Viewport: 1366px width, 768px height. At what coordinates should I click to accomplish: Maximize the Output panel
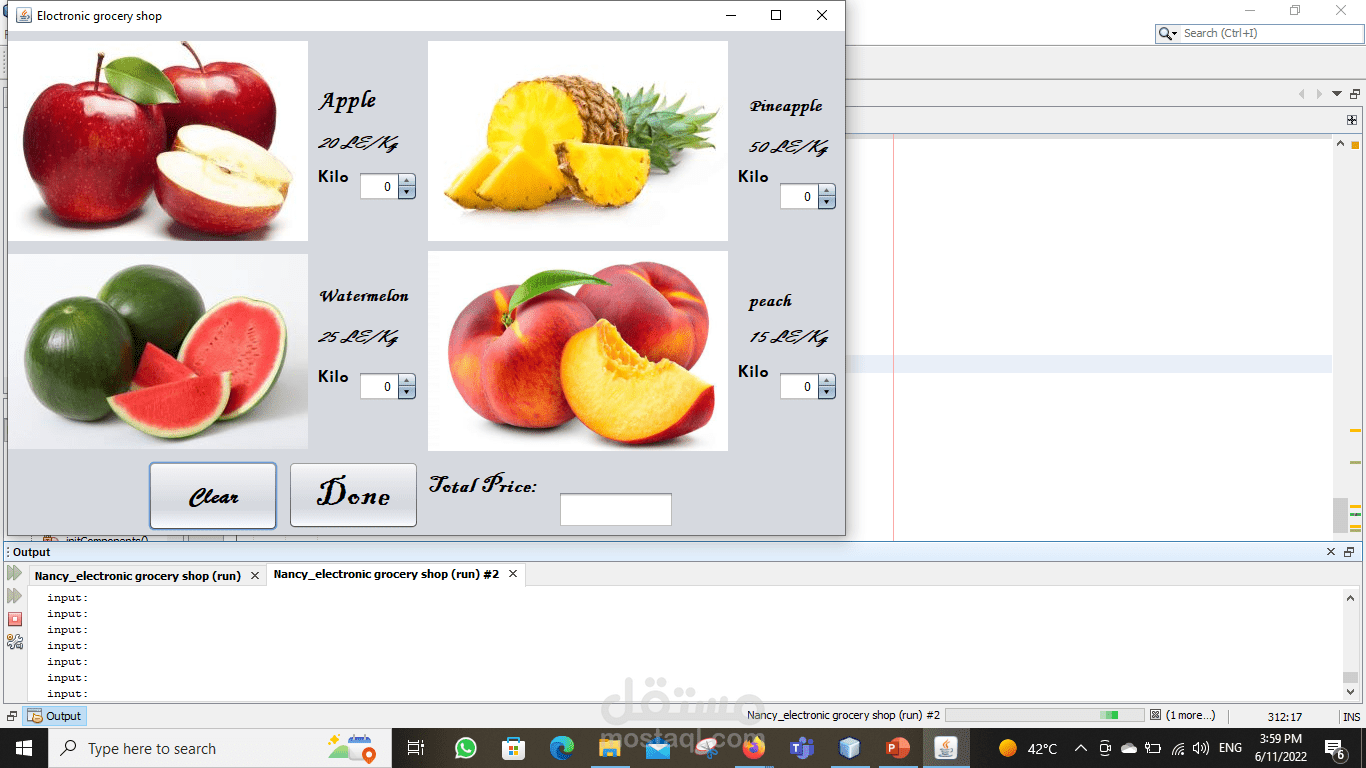click(1349, 552)
